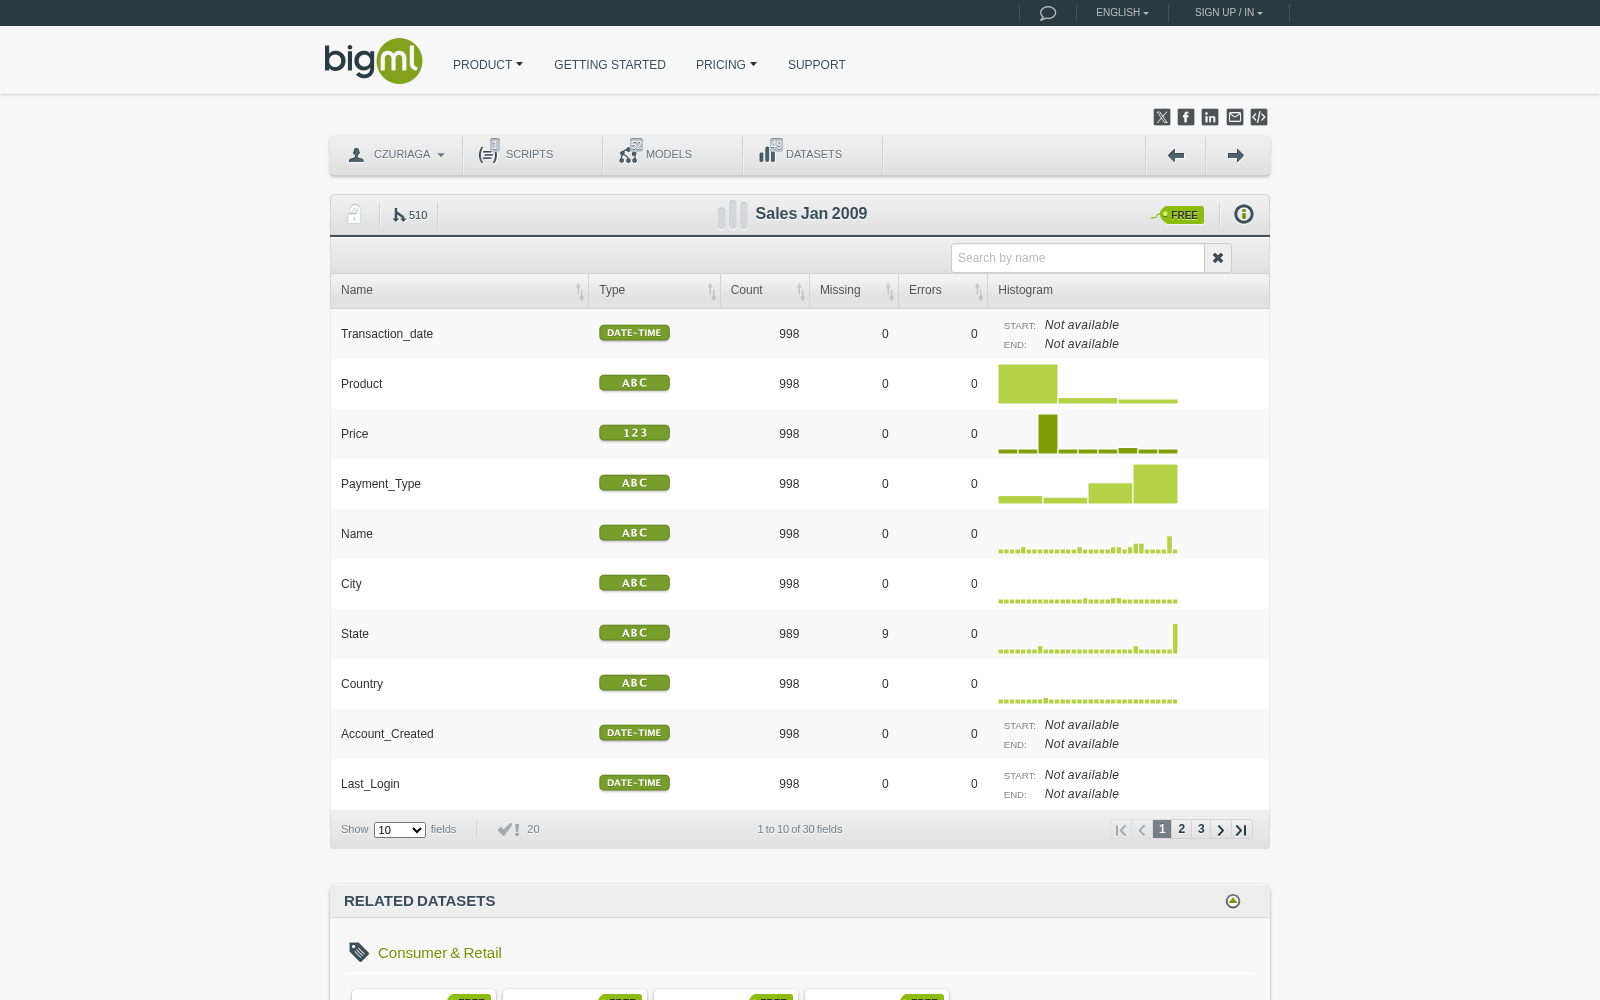Open the Datasets tab
This screenshot has height=1000, width=1600.
click(813, 155)
